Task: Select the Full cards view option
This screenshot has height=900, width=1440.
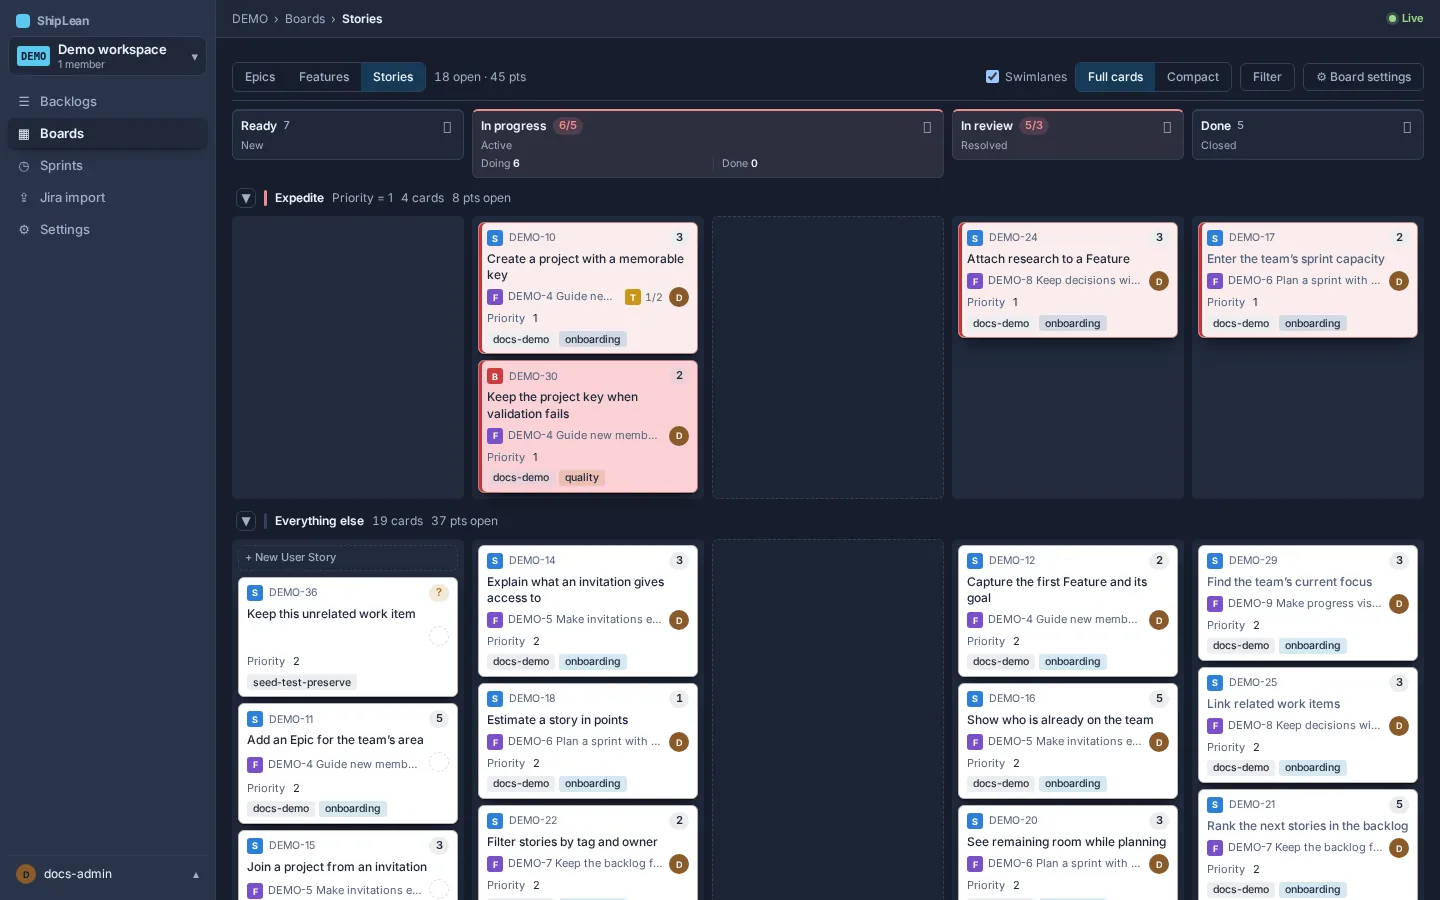Action: [x=1115, y=77]
